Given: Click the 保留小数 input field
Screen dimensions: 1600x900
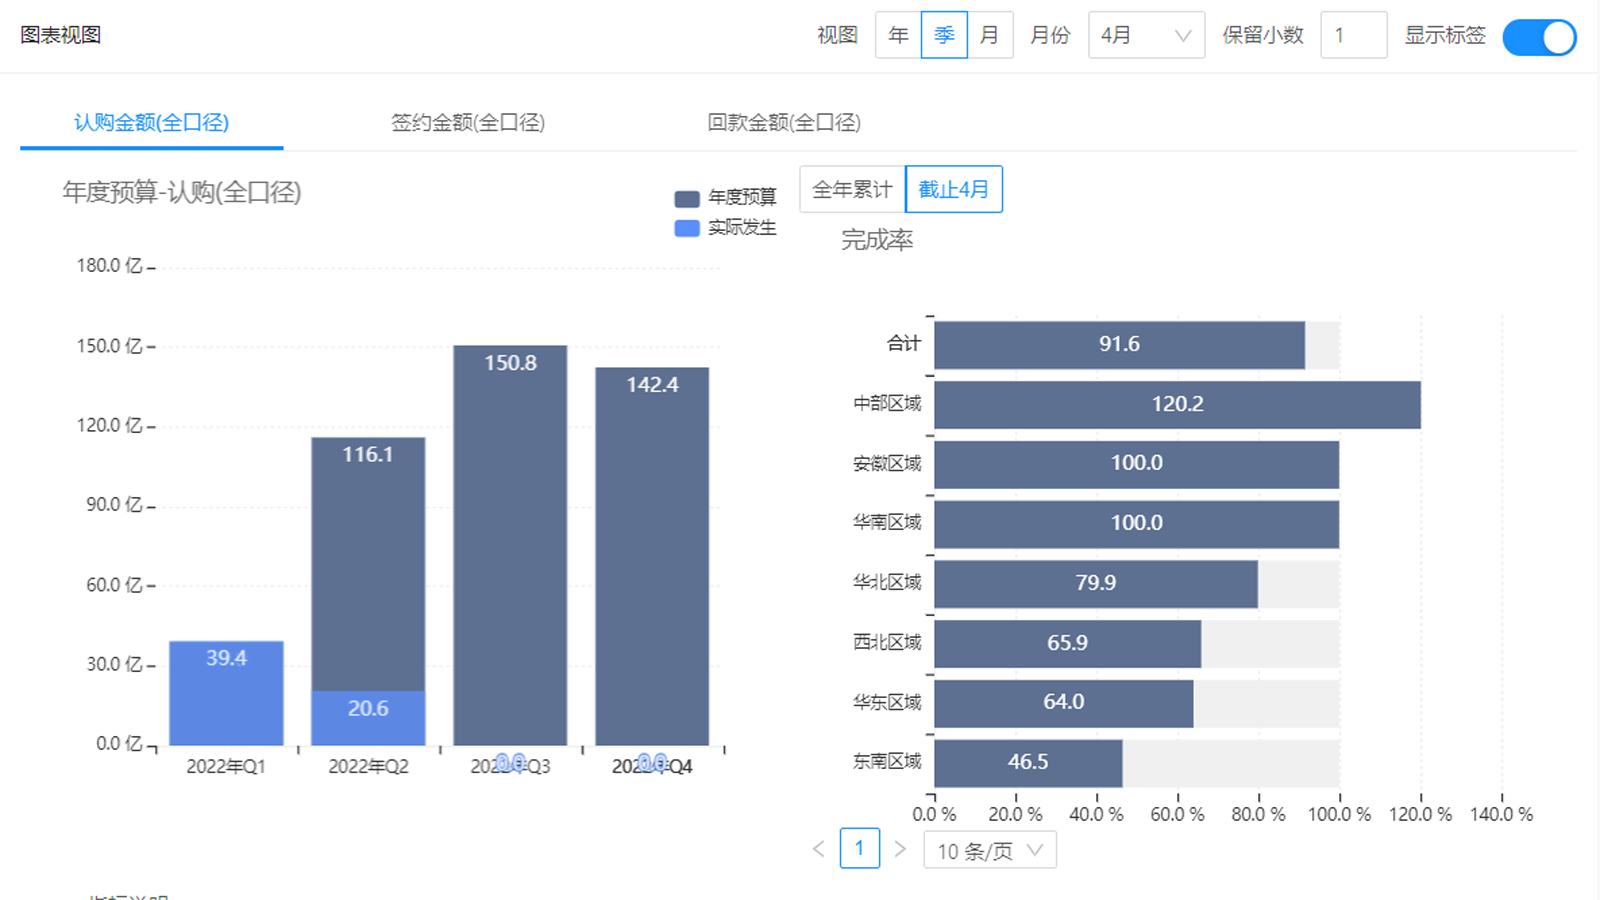Looking at the screenshot, I should [x=1353, y=35].
